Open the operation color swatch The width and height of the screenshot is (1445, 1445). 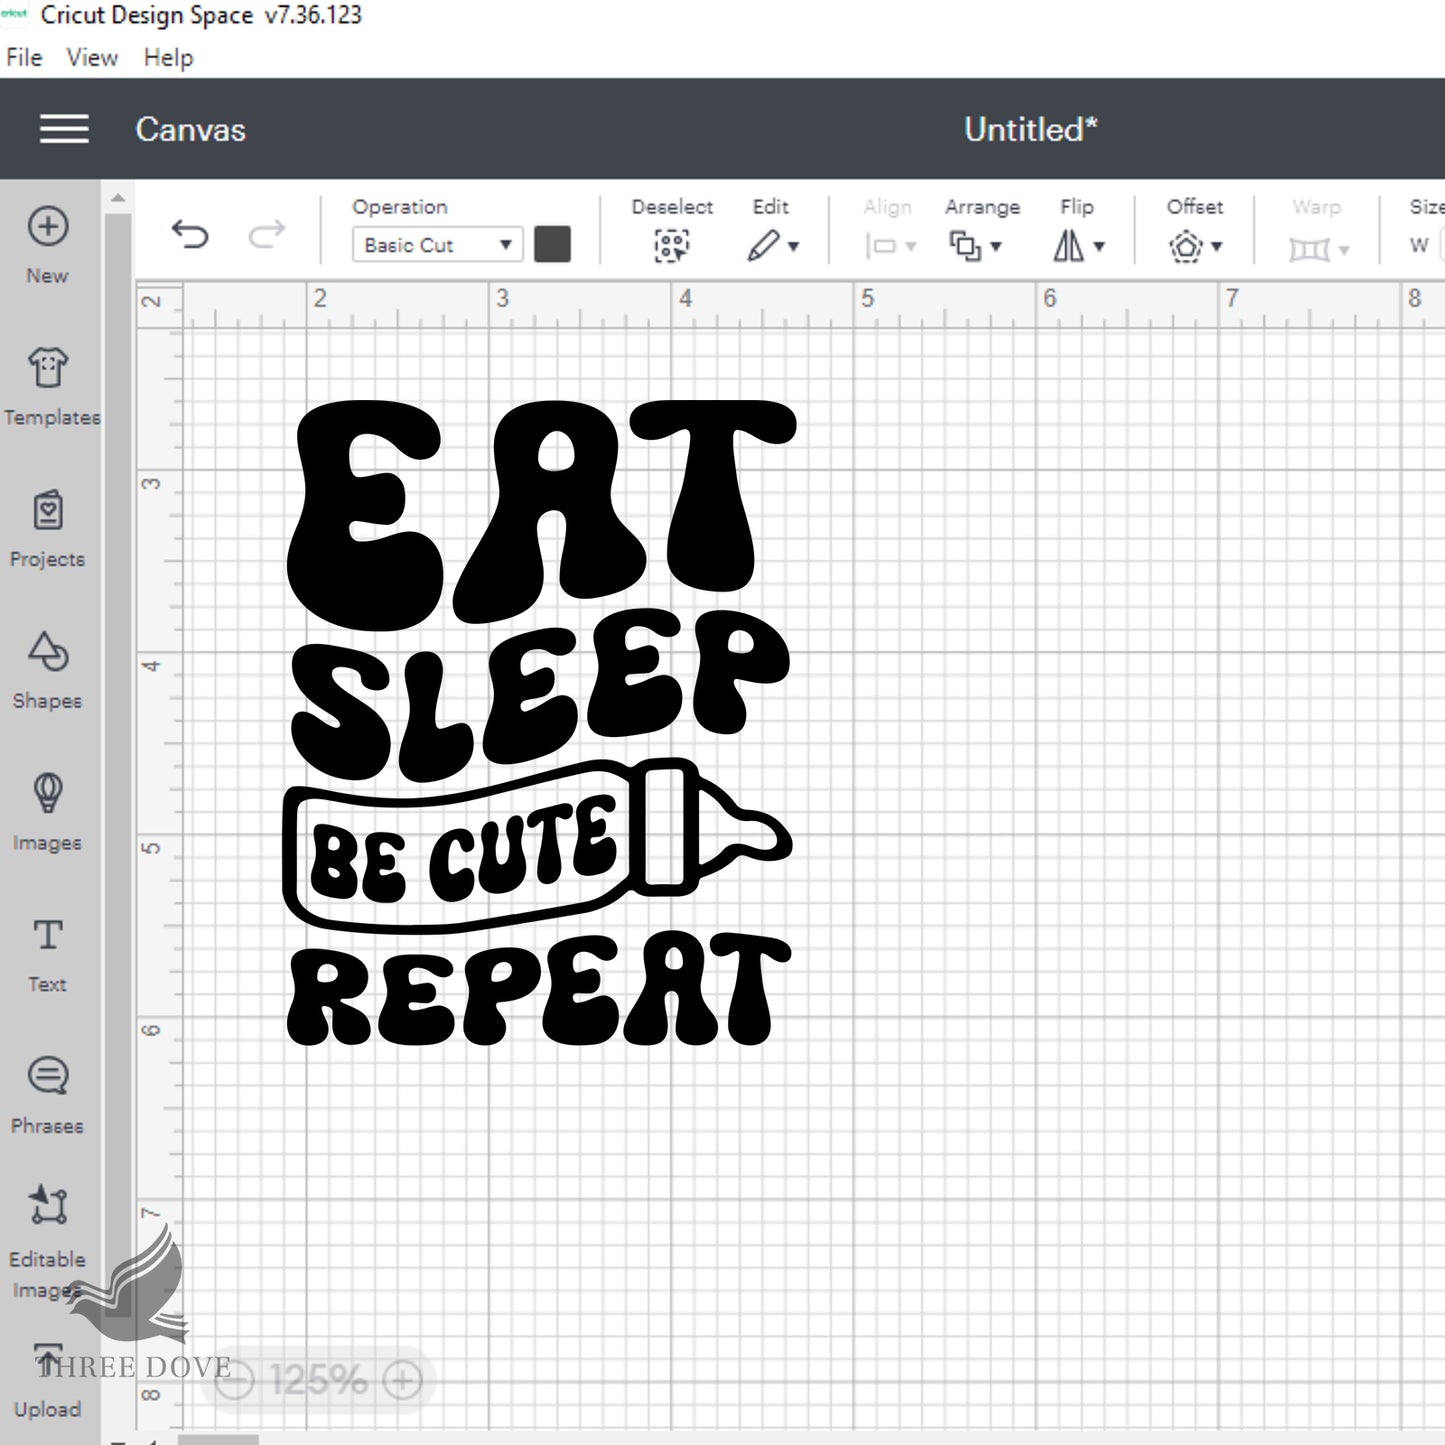pos(552,244)
